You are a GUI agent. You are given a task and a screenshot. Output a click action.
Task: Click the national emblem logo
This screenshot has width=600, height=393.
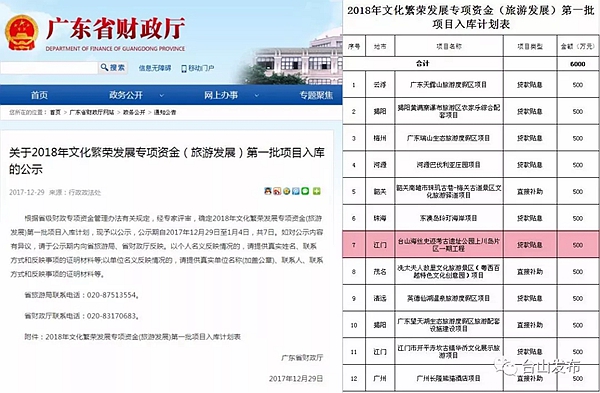[x=21, y=33]
